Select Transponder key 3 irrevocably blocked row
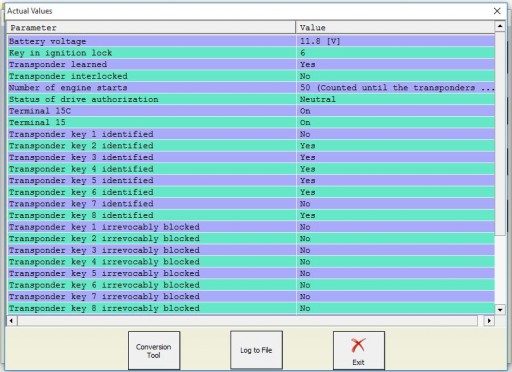Screen dimensions: 512x372 tap(251, 250)
